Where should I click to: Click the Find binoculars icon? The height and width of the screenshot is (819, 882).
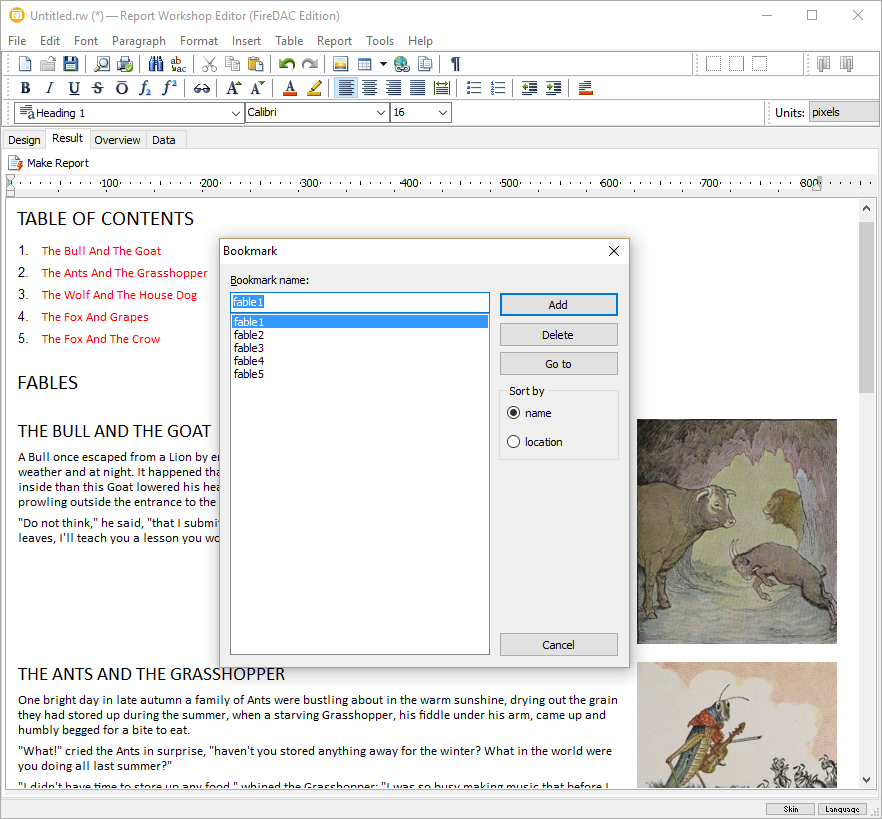point(155,64)
